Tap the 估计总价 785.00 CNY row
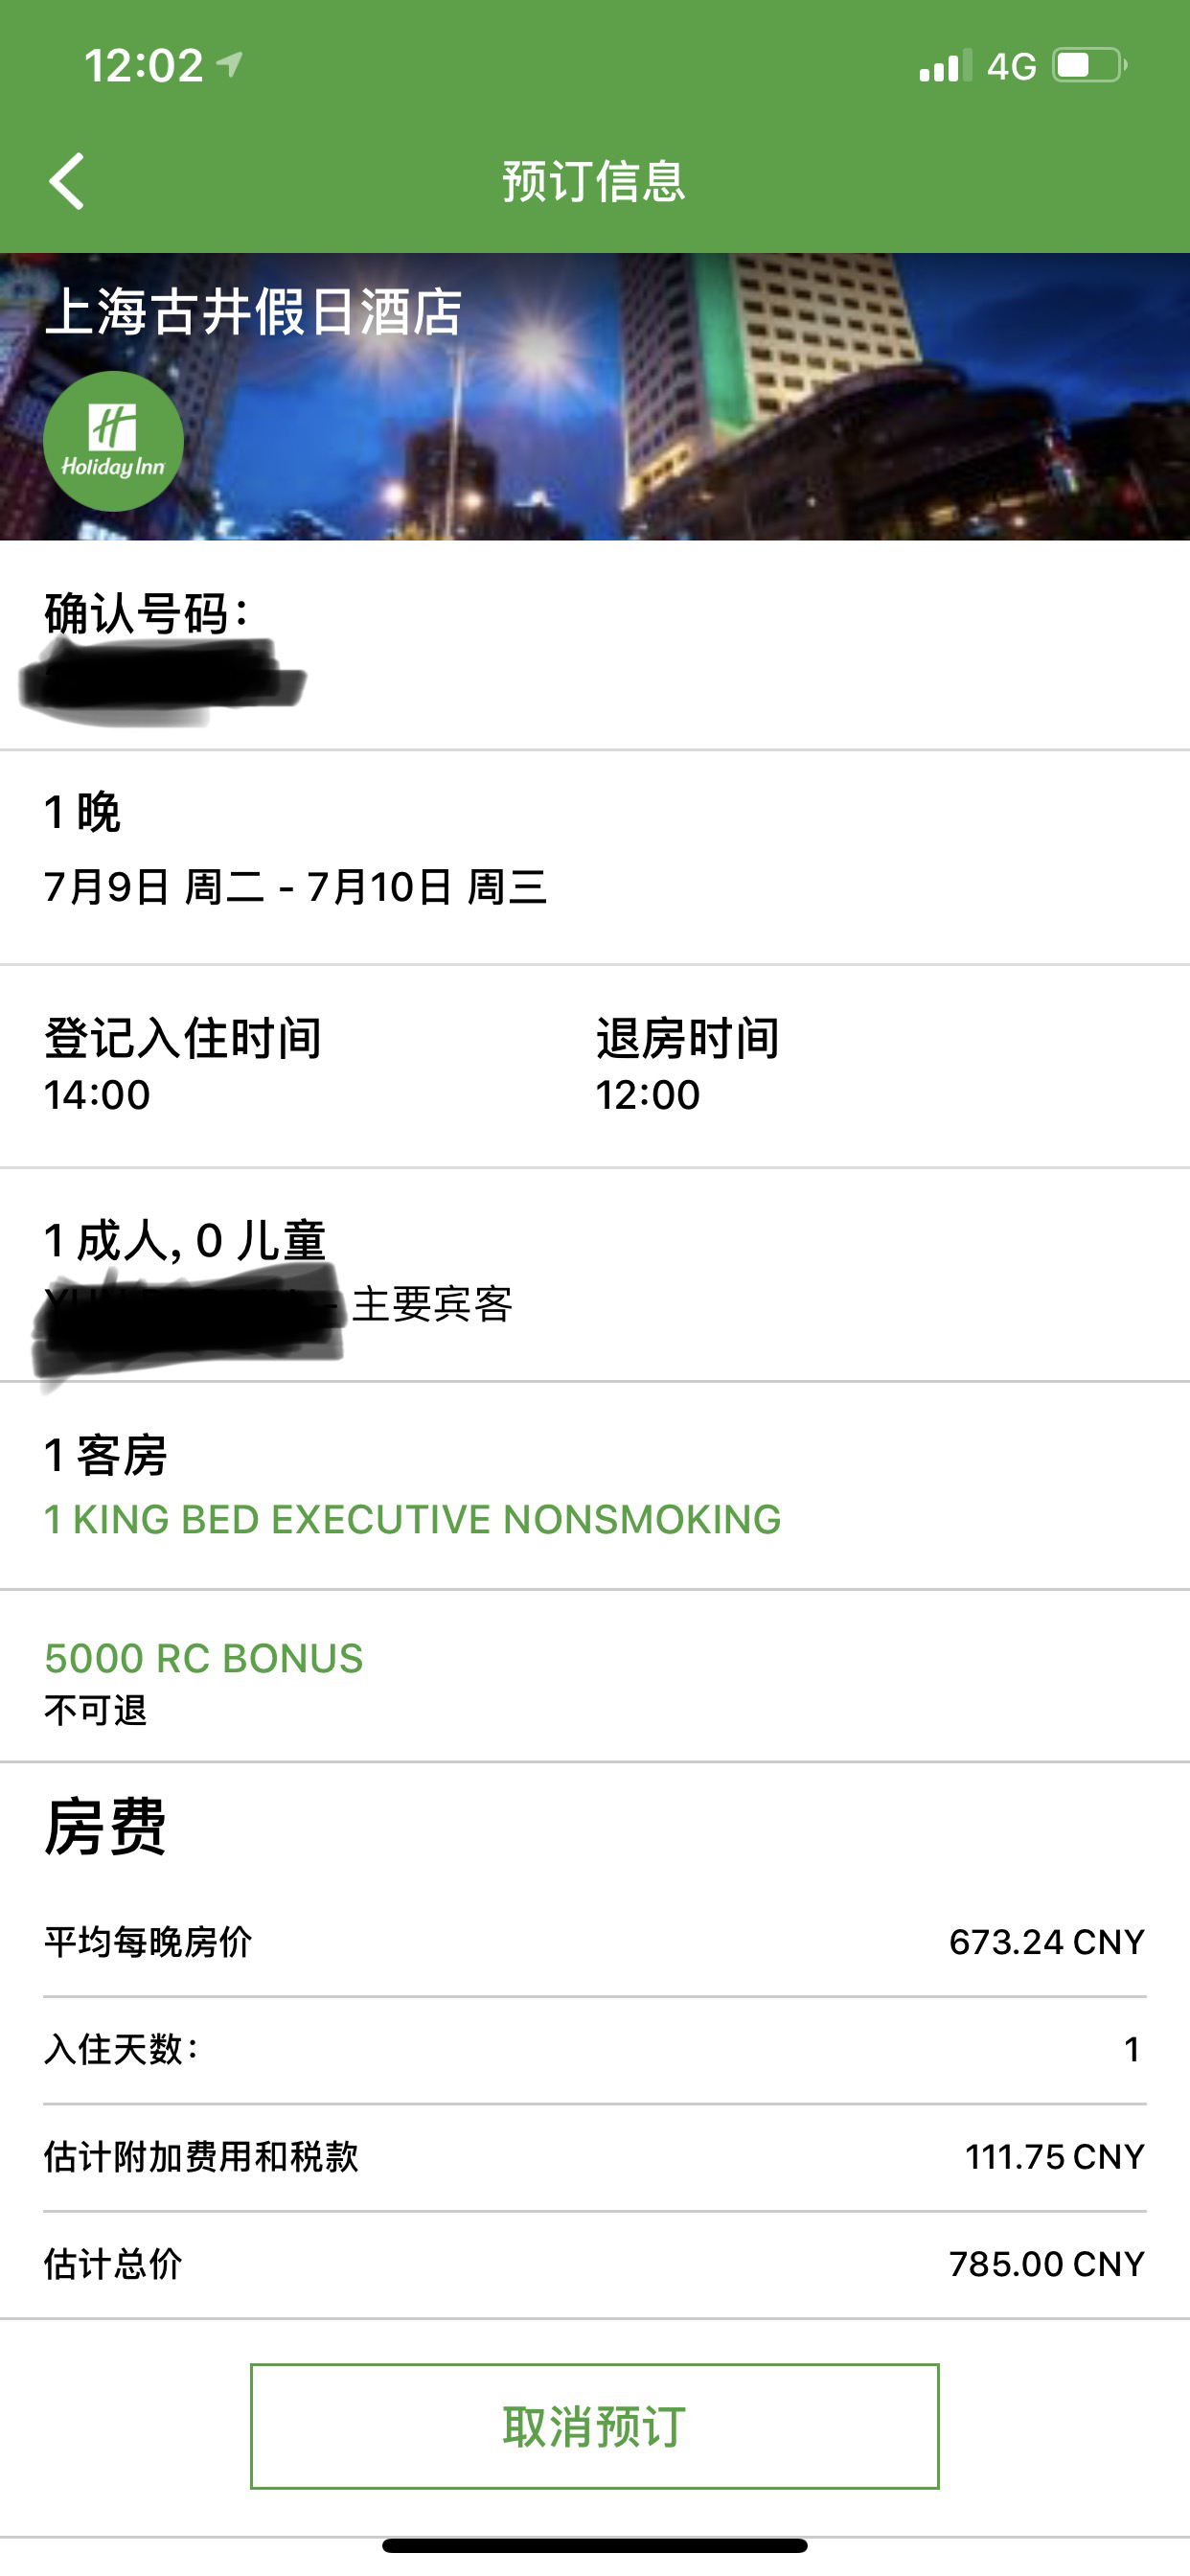 click(x=595, y=2264)
